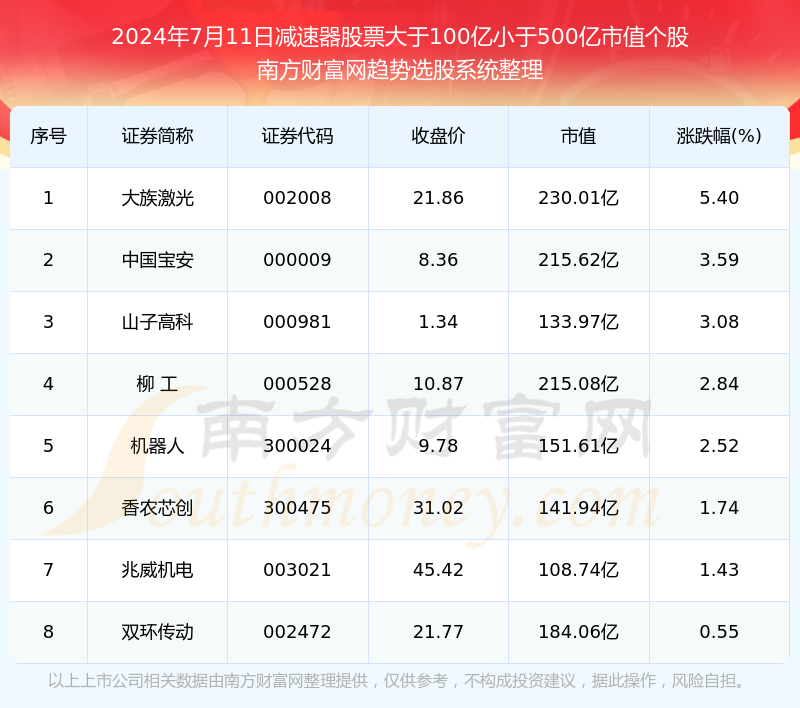This screenshot has width=800, height=708.
Task: Select the column header '市值'
Action: click(x=579, y=136)
